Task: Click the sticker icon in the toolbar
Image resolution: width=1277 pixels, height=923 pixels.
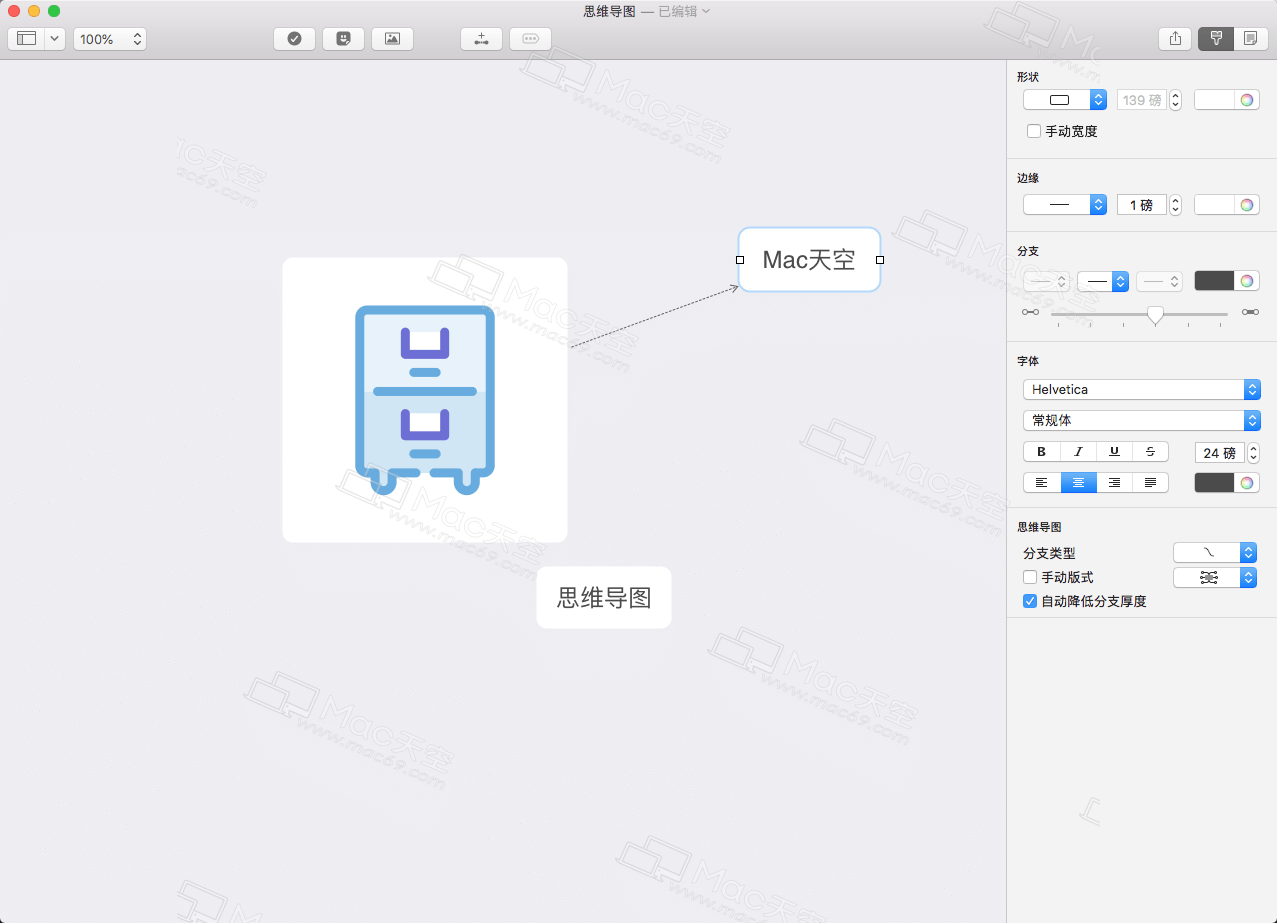Action: pos(343,38)
